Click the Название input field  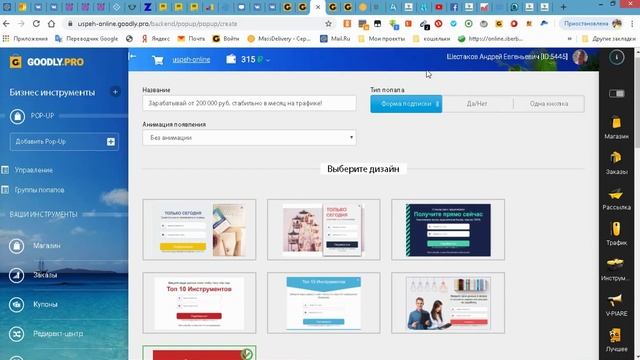(249, 103)
